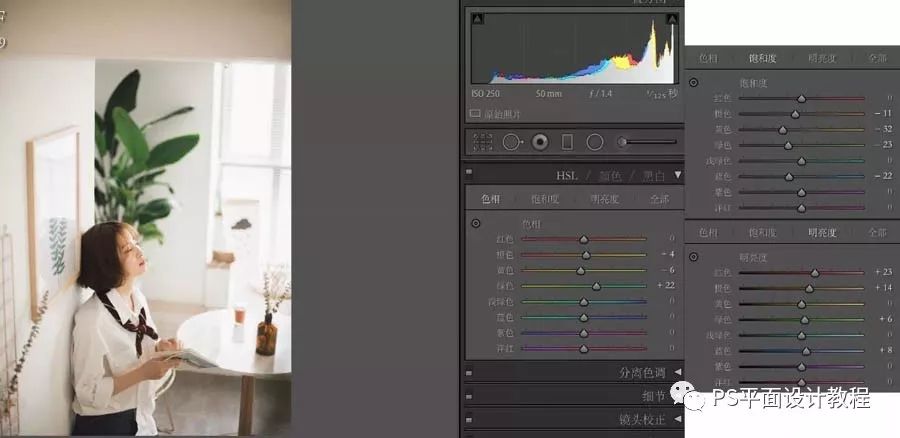
Task: Click the hue 橙色 slider handle
Action: [586, 255]
